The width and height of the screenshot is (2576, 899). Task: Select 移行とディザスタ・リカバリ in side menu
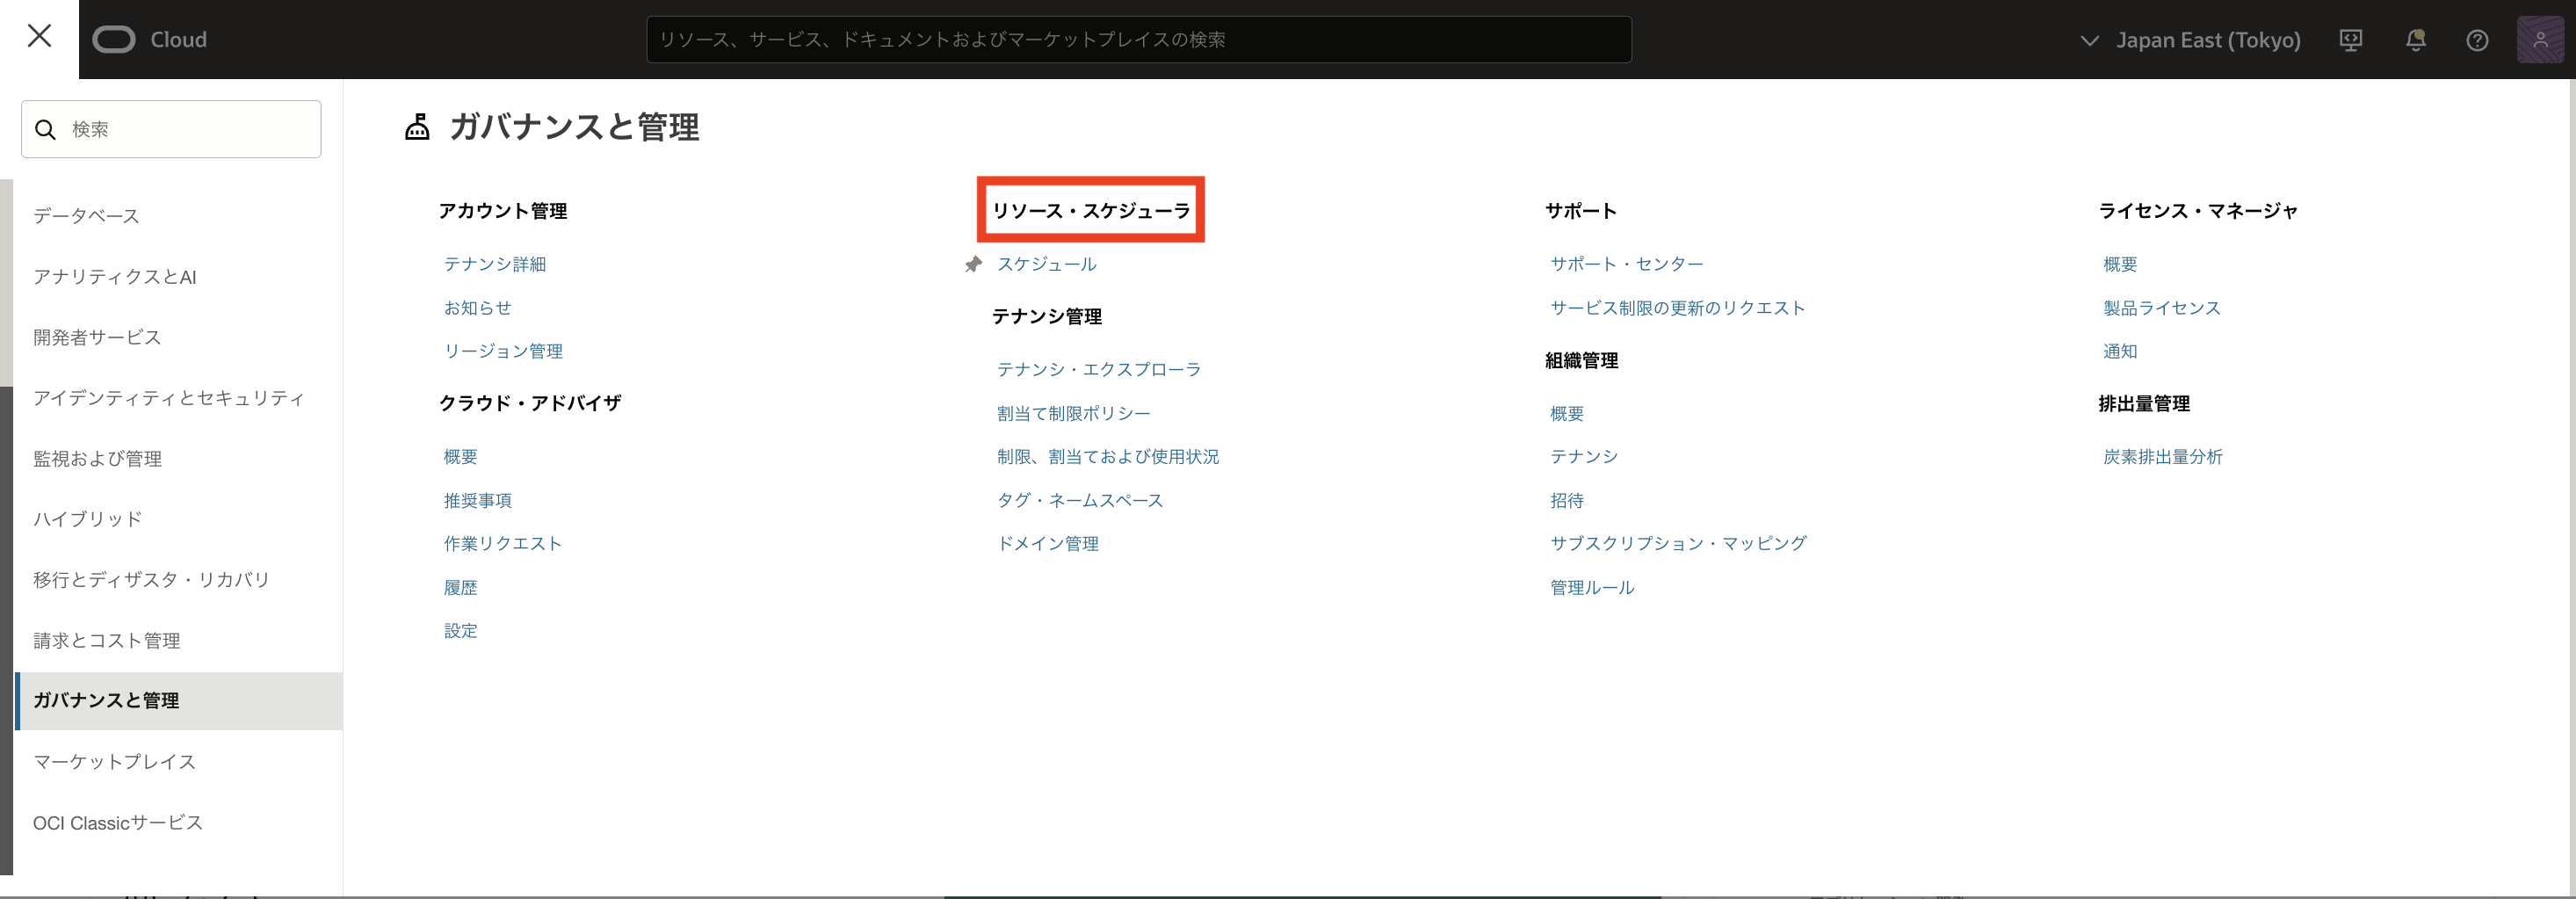[x=152, y=580]
